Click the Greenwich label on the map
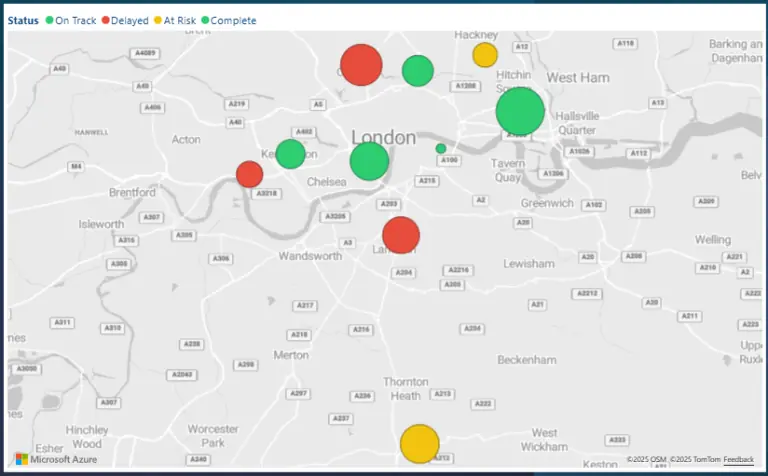The height and width of the screenshot is (476, 768). click(x=546, y=203)
